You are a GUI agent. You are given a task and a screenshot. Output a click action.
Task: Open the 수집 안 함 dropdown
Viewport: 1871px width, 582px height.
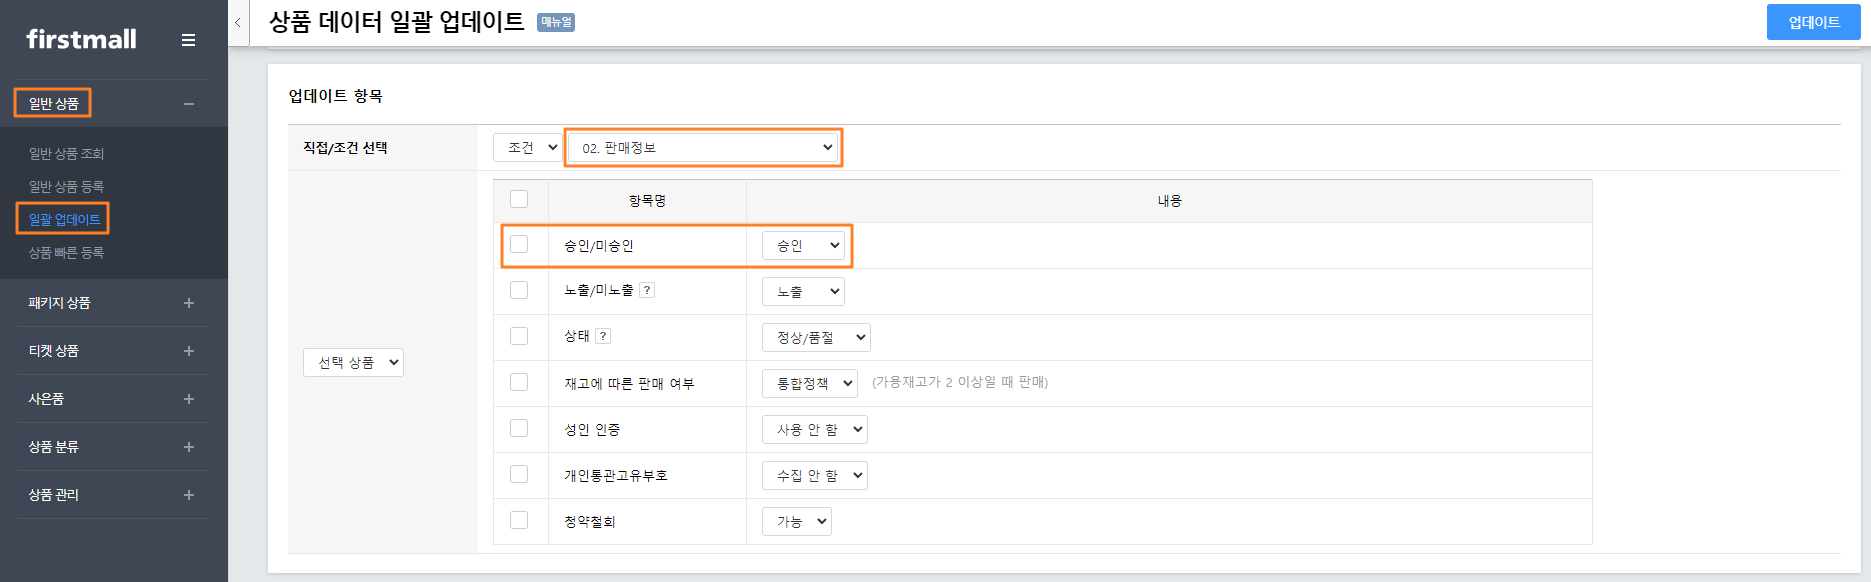[815, 475]
